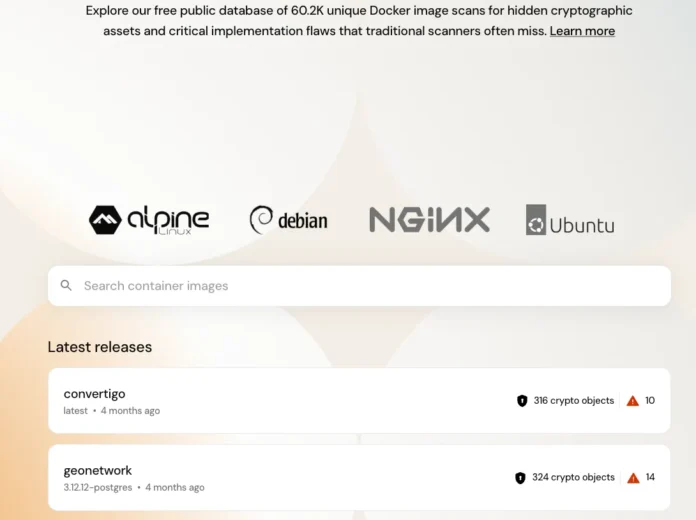Click the warning count '10' for convertigo

pyautogui.click(x=650, y=401)
